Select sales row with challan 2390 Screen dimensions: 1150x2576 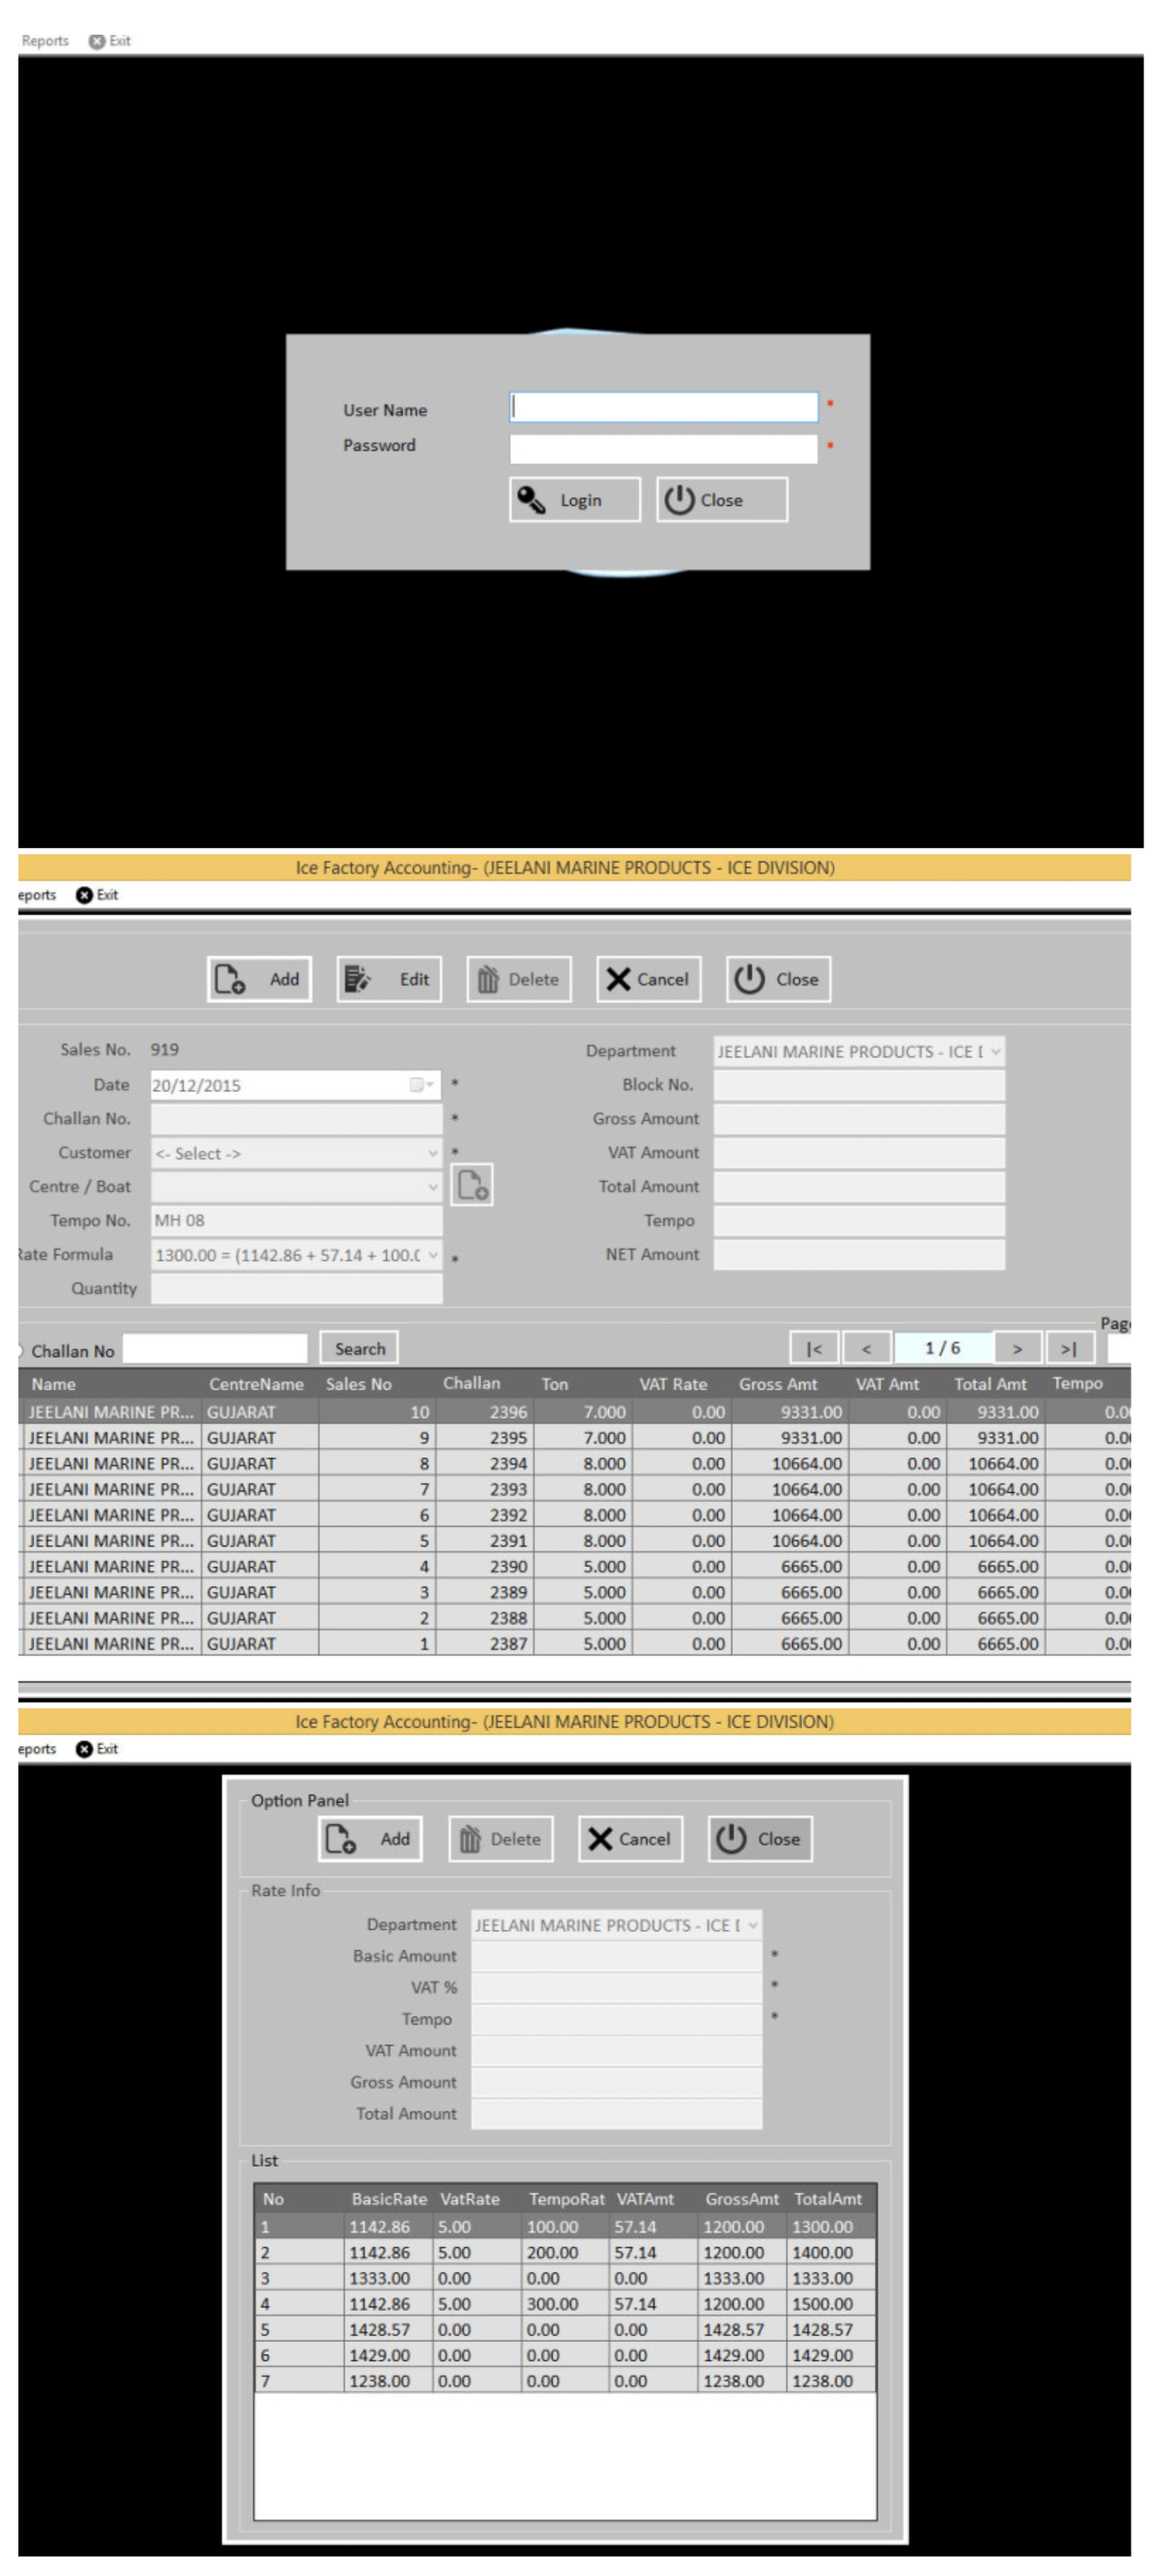tap(574, 1567)
